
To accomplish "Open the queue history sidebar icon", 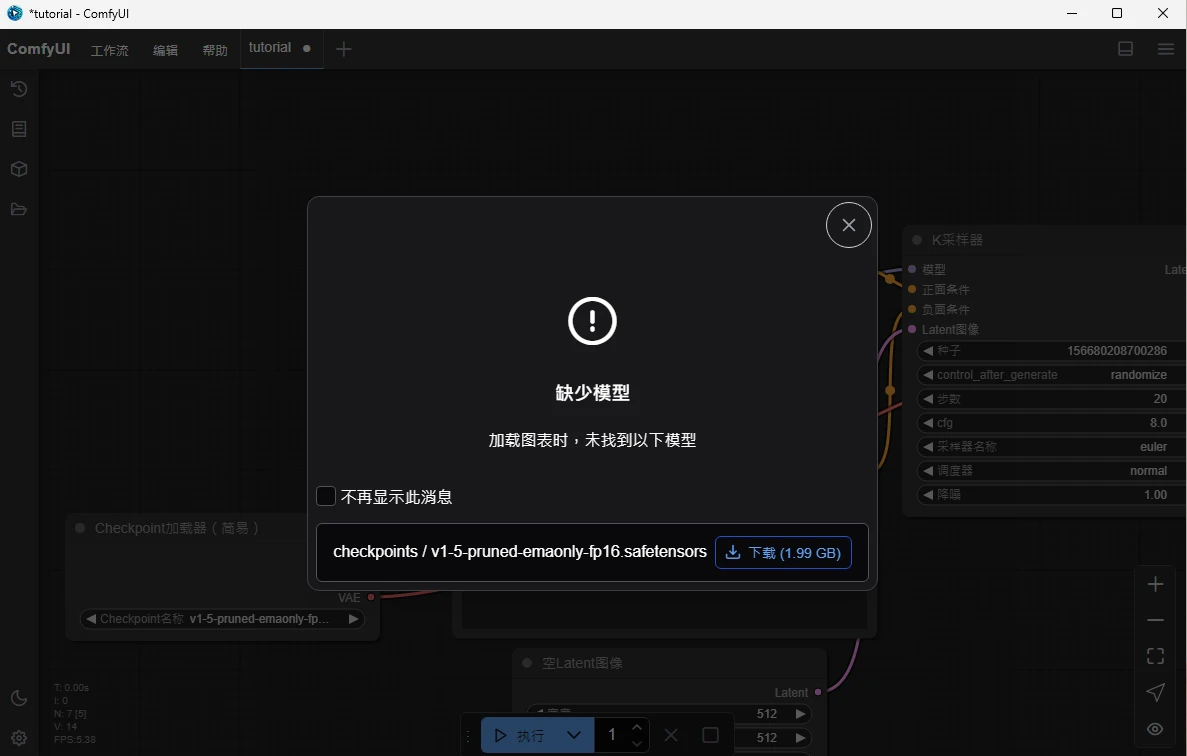I will pos(19,90).
